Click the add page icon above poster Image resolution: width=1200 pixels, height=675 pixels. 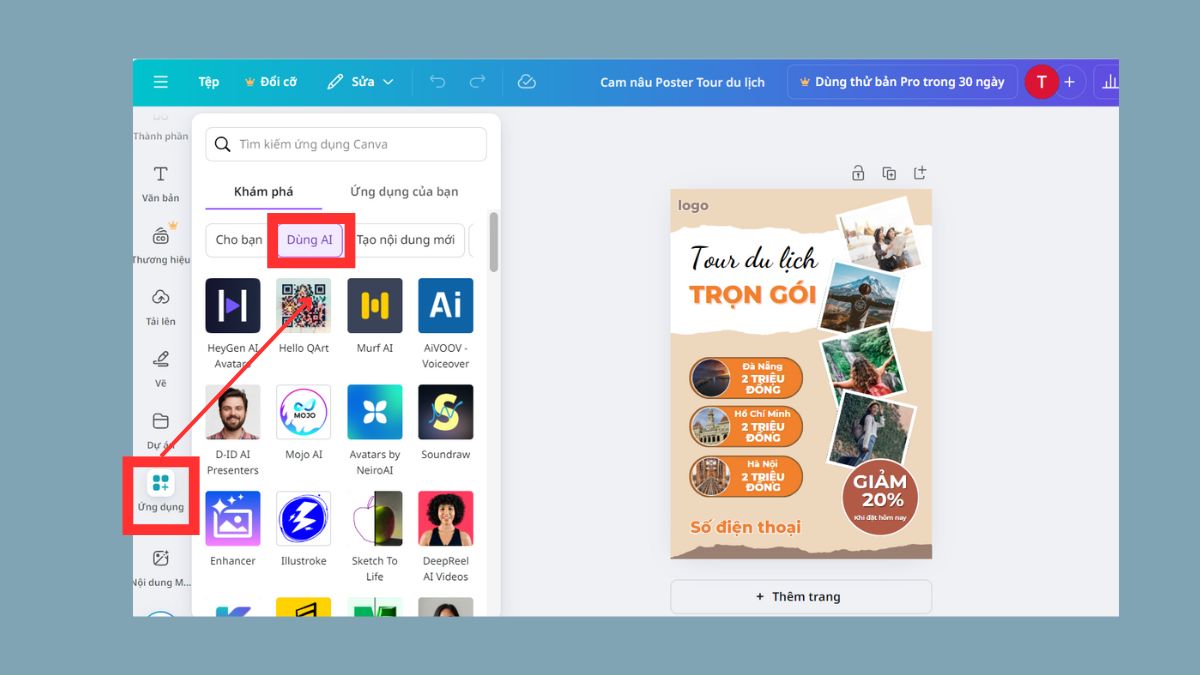[920, 173]
